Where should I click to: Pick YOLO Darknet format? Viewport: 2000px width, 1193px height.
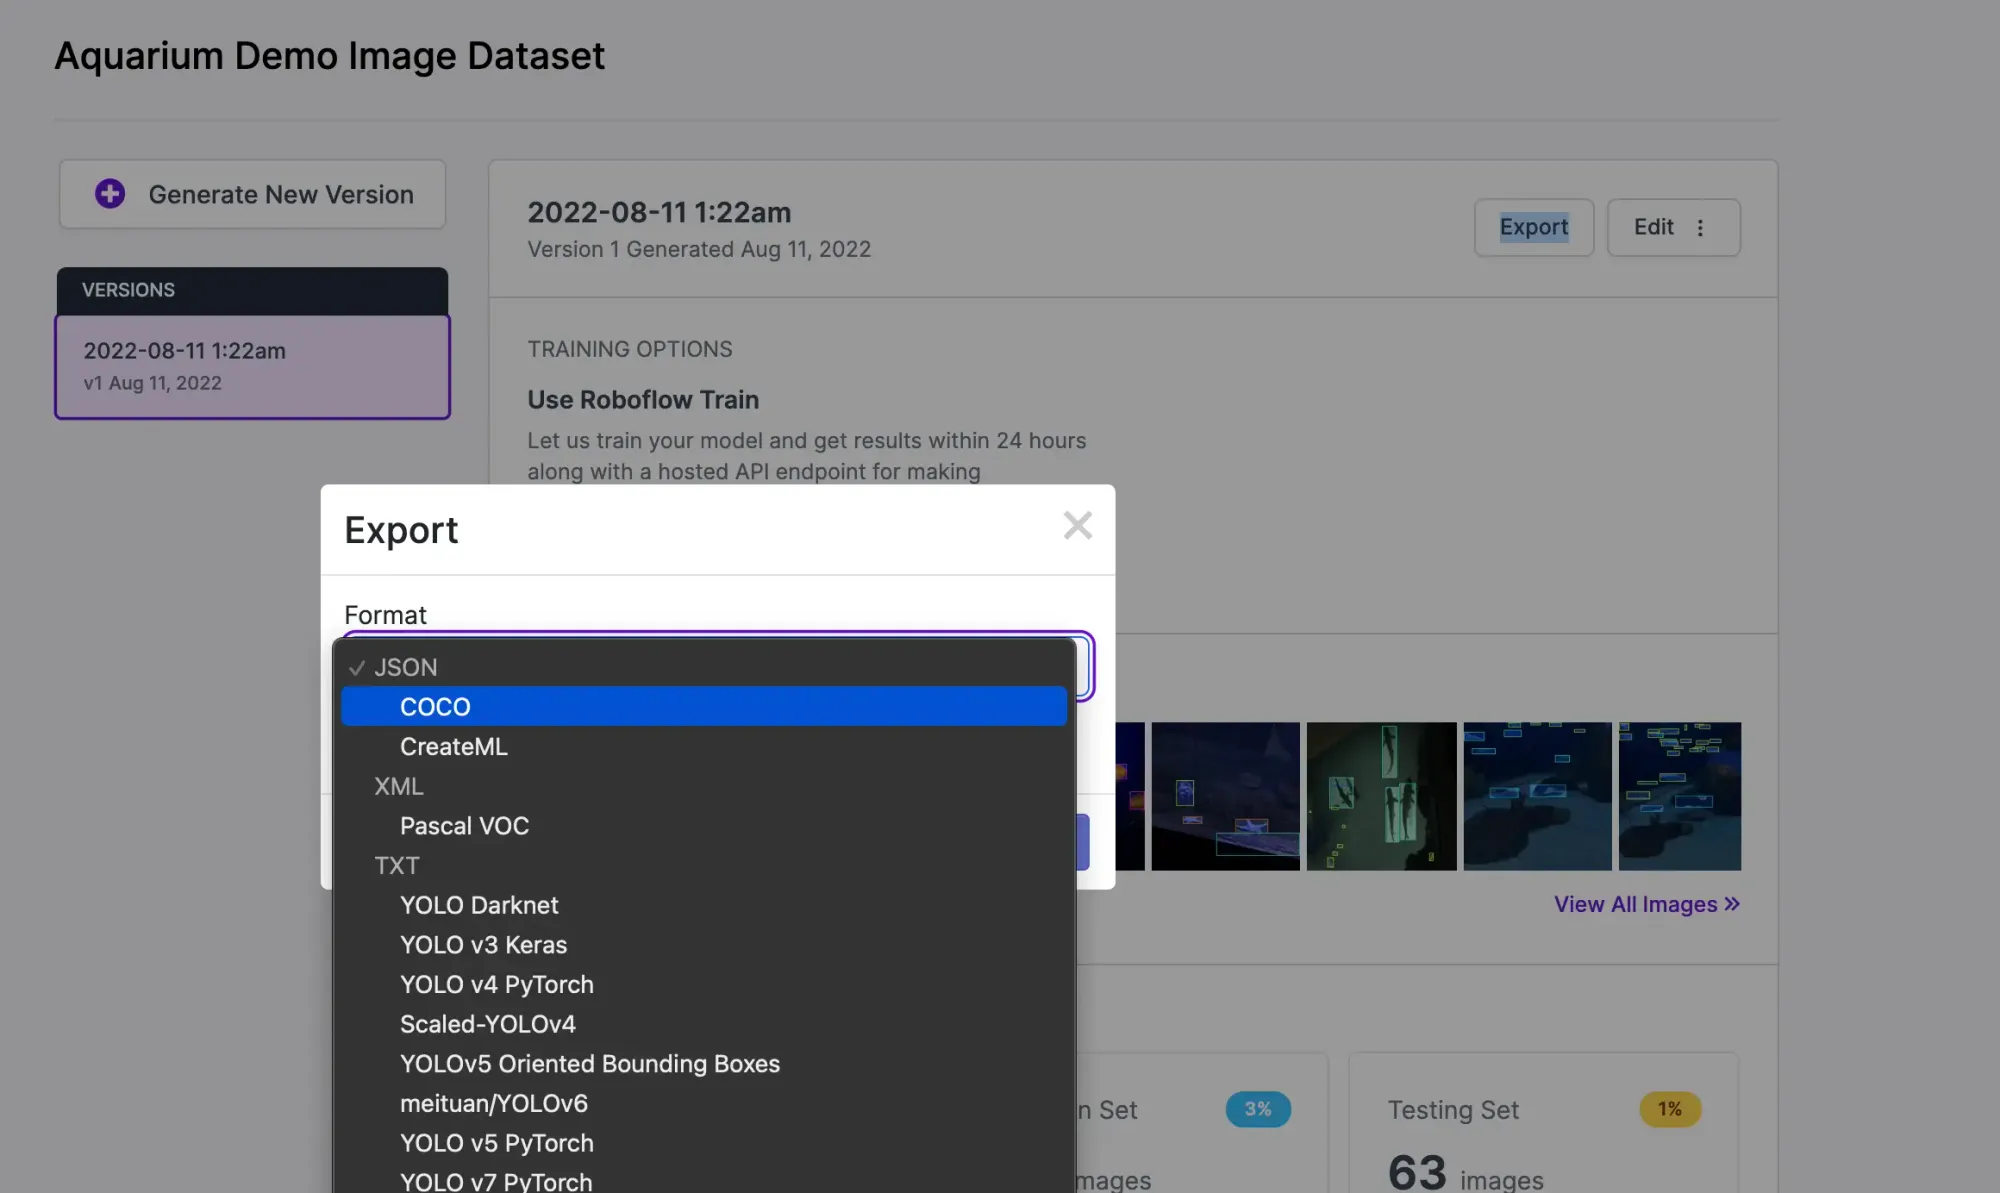click(x=479, y=905)
